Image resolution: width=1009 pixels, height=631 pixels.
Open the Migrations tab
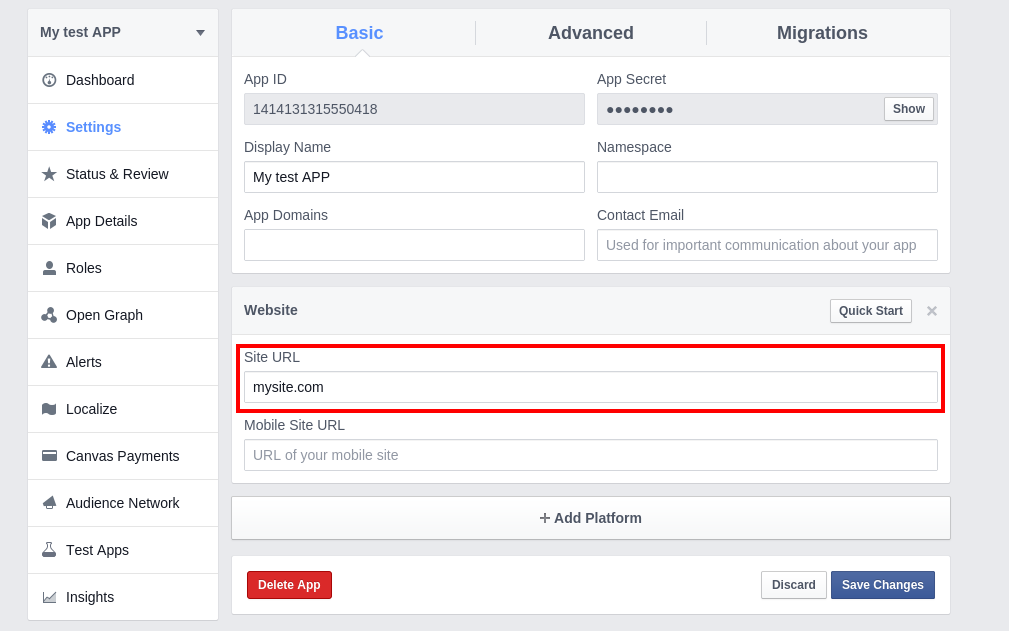822,33
